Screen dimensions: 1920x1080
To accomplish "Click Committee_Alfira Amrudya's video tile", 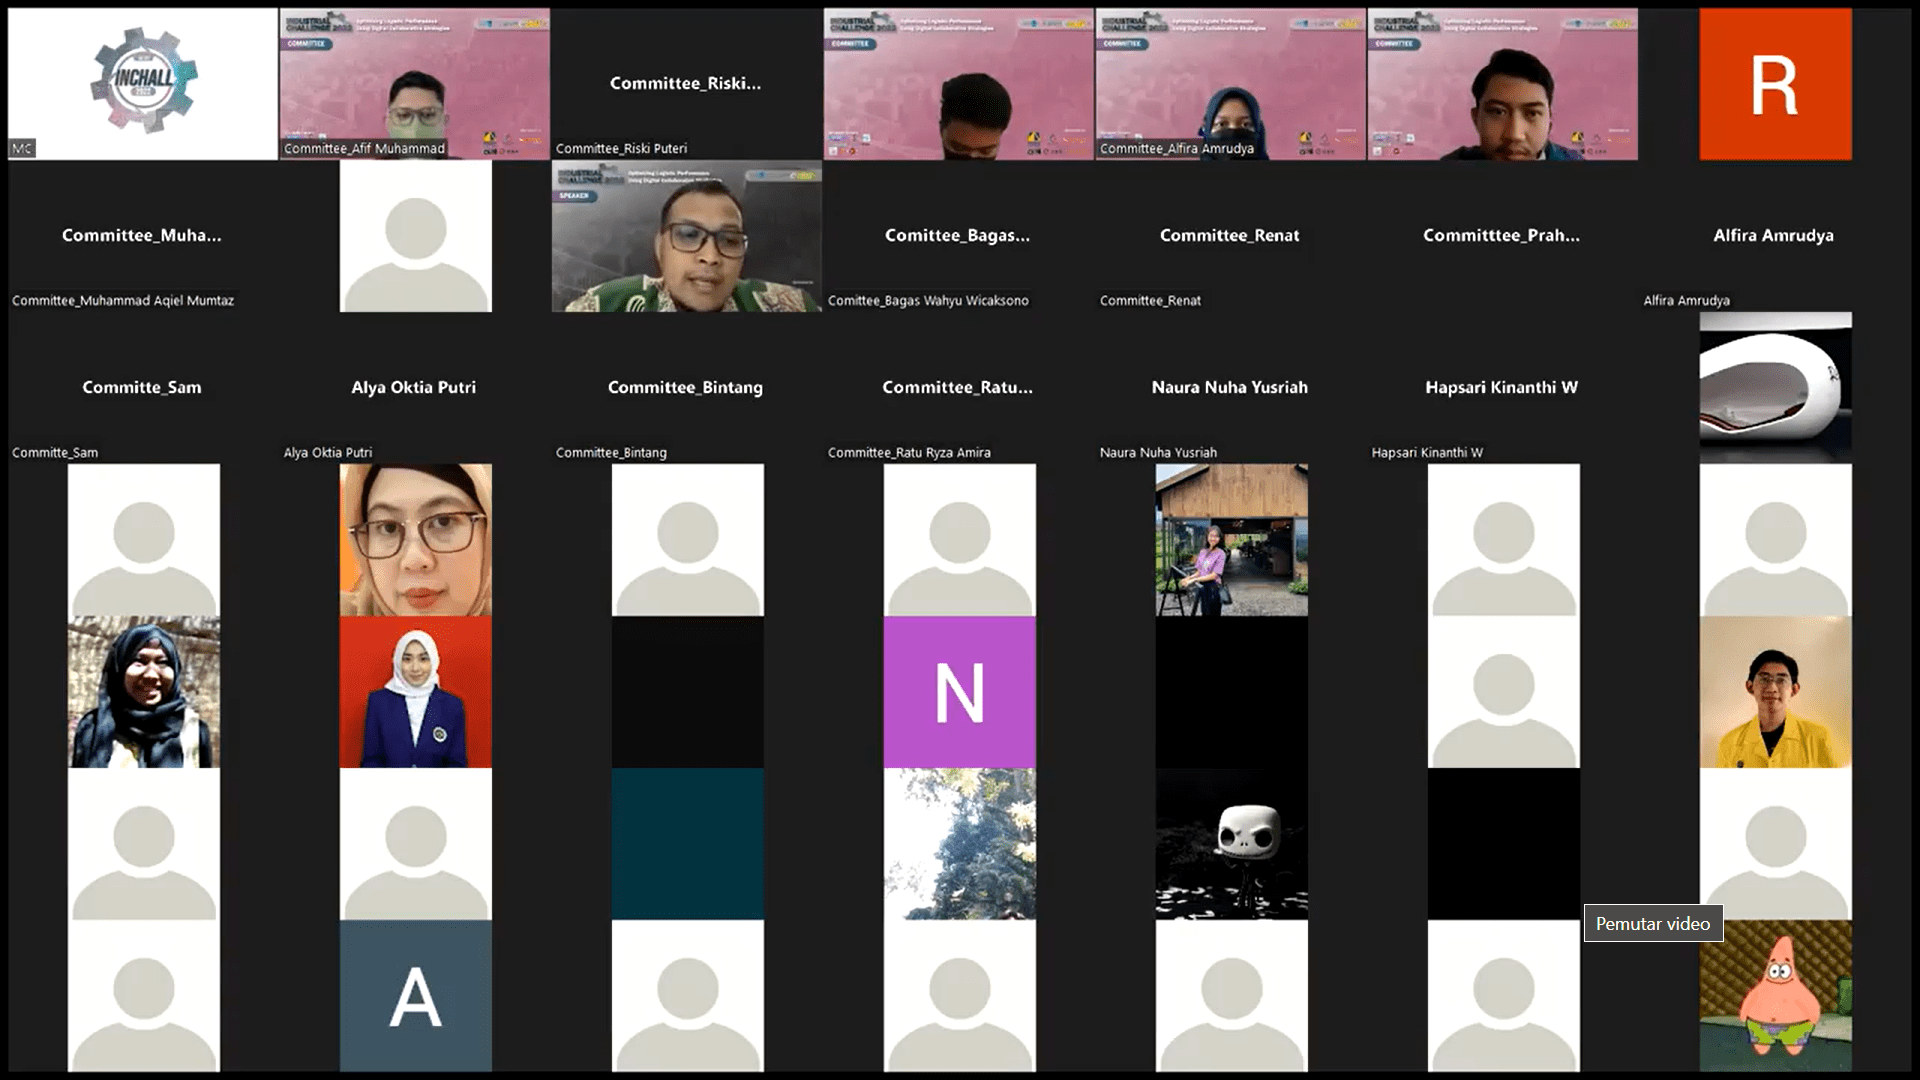I will coord(1230,84).
